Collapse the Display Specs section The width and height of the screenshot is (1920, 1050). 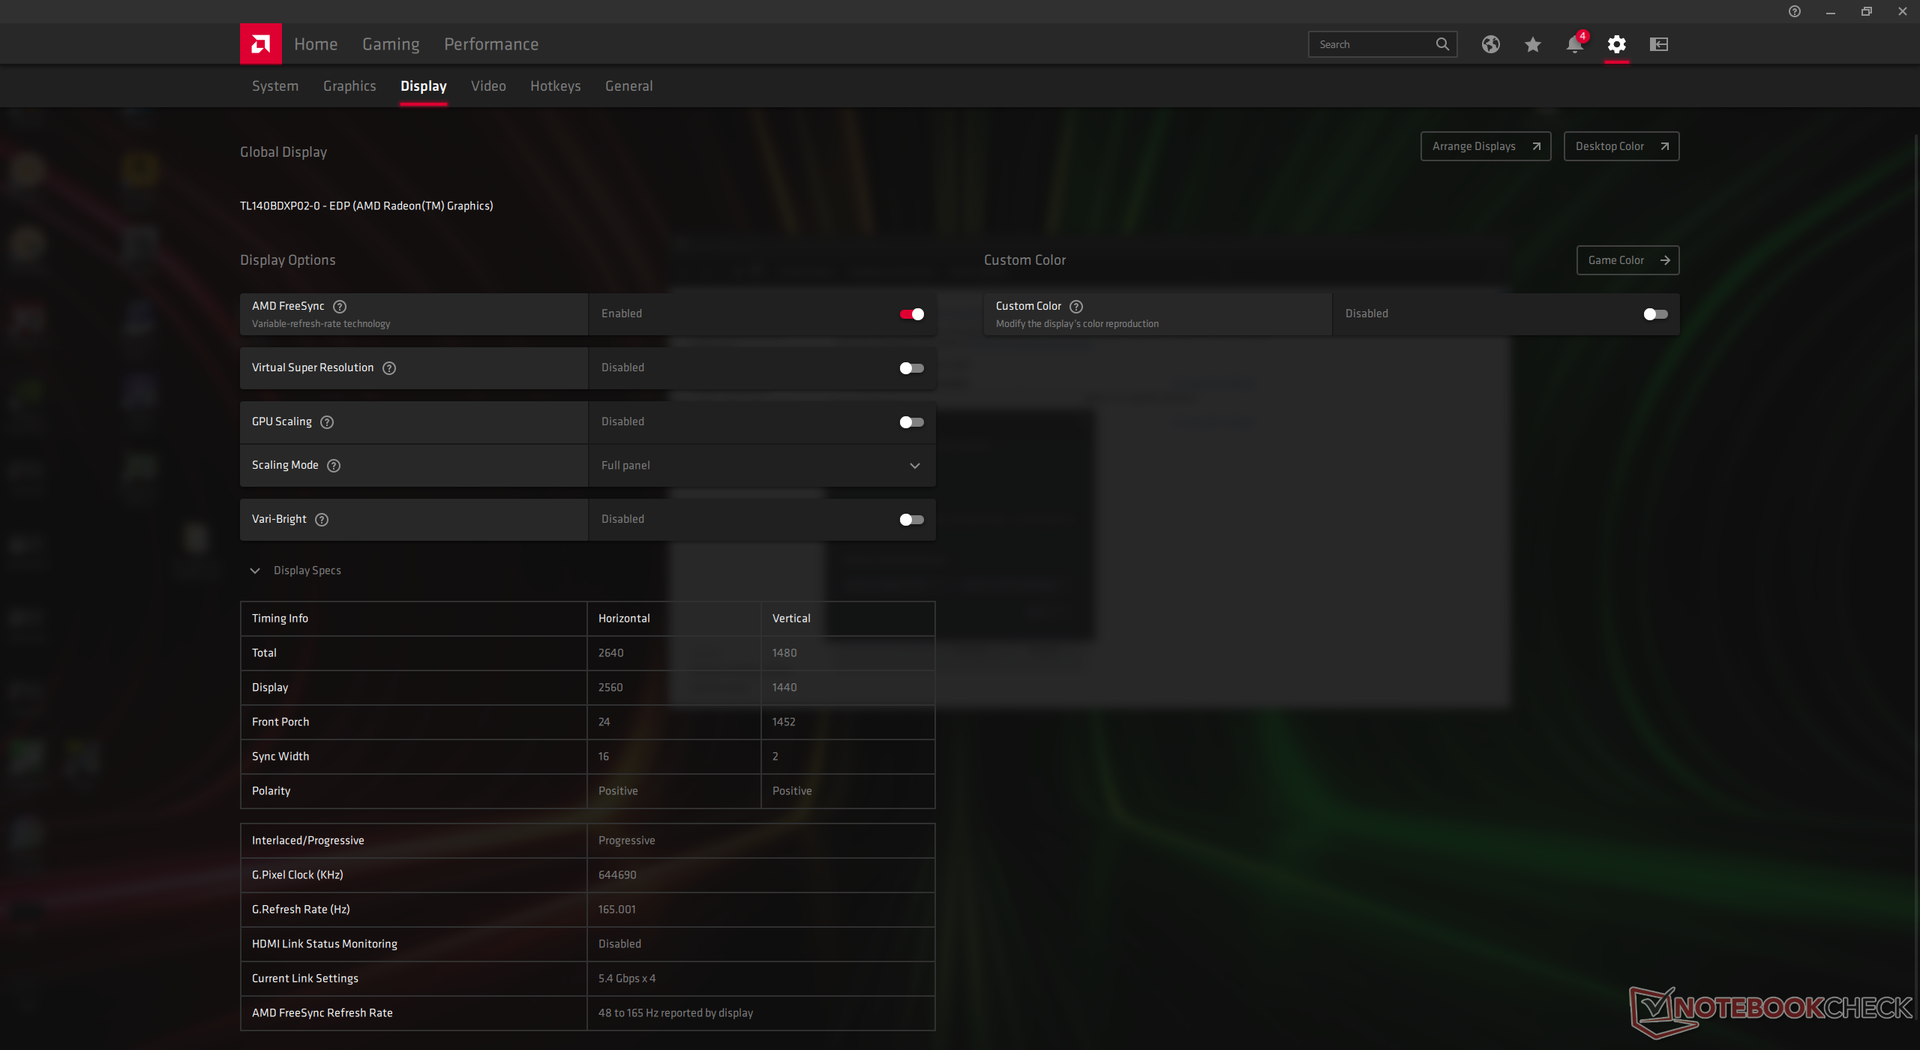click(x=255, y=571)
